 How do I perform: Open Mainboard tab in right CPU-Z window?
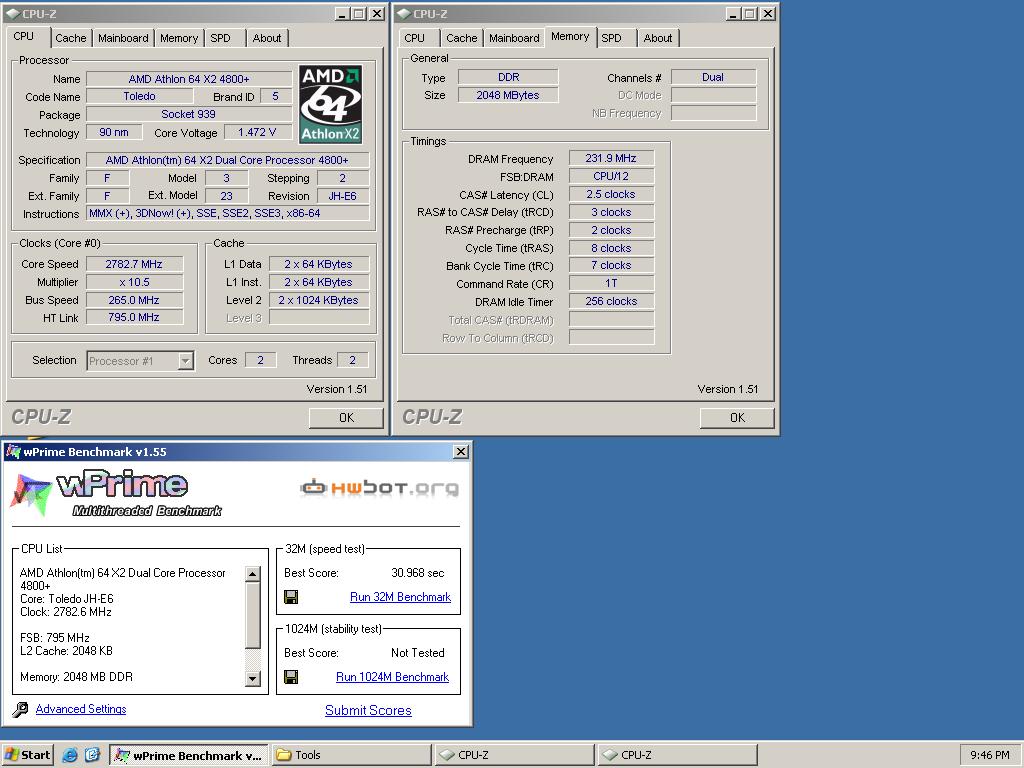(x=514, y=38)
